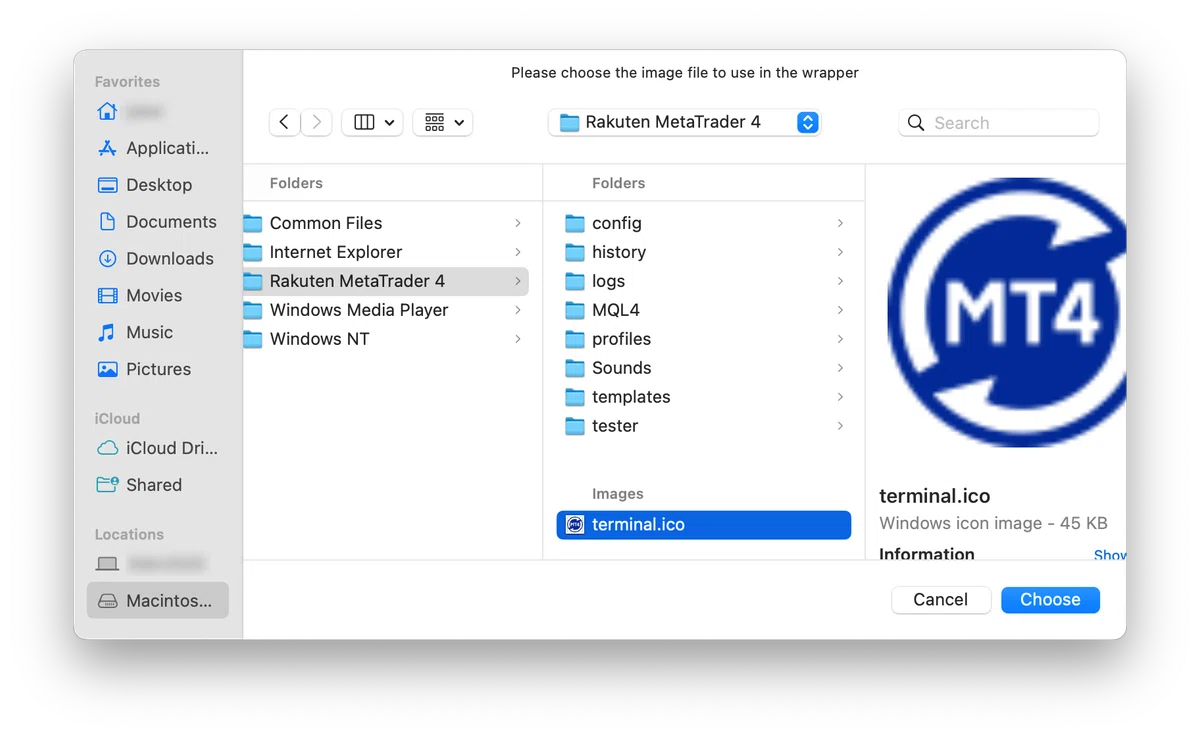Screen dimensions: 1200x737
Task: Click the terminal.ico file icon
Action: point(575,525)
